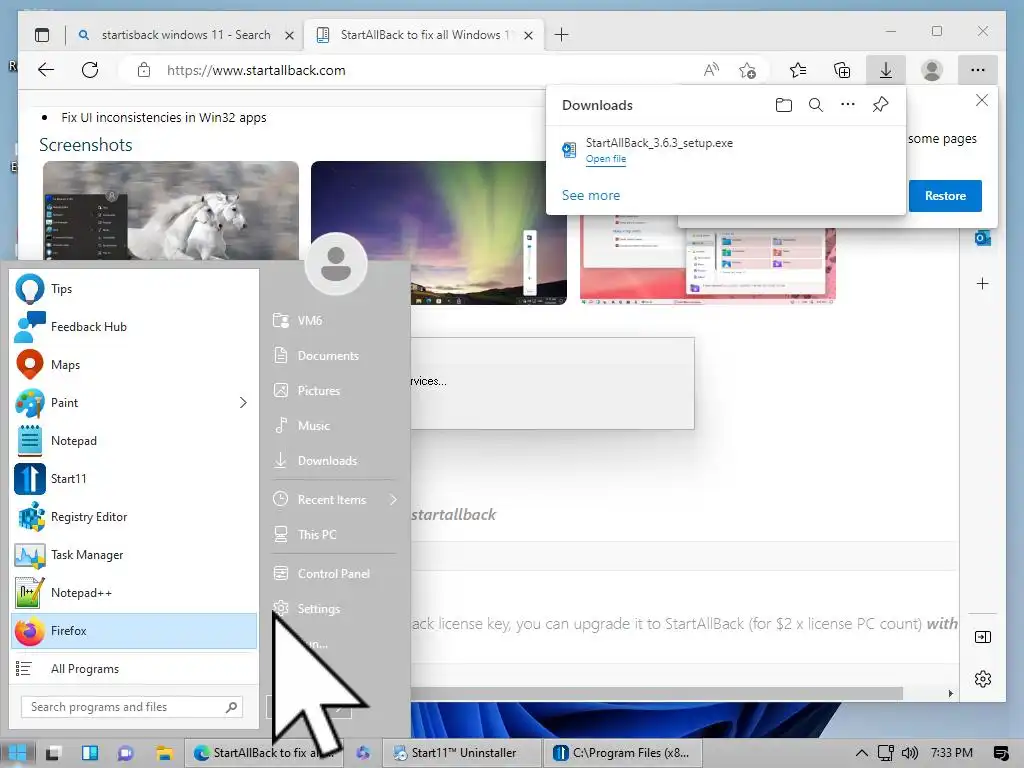Viewport: 1024px width, 768px height.
Task: Click See more in Downloads panel
Action: (591, 195)
